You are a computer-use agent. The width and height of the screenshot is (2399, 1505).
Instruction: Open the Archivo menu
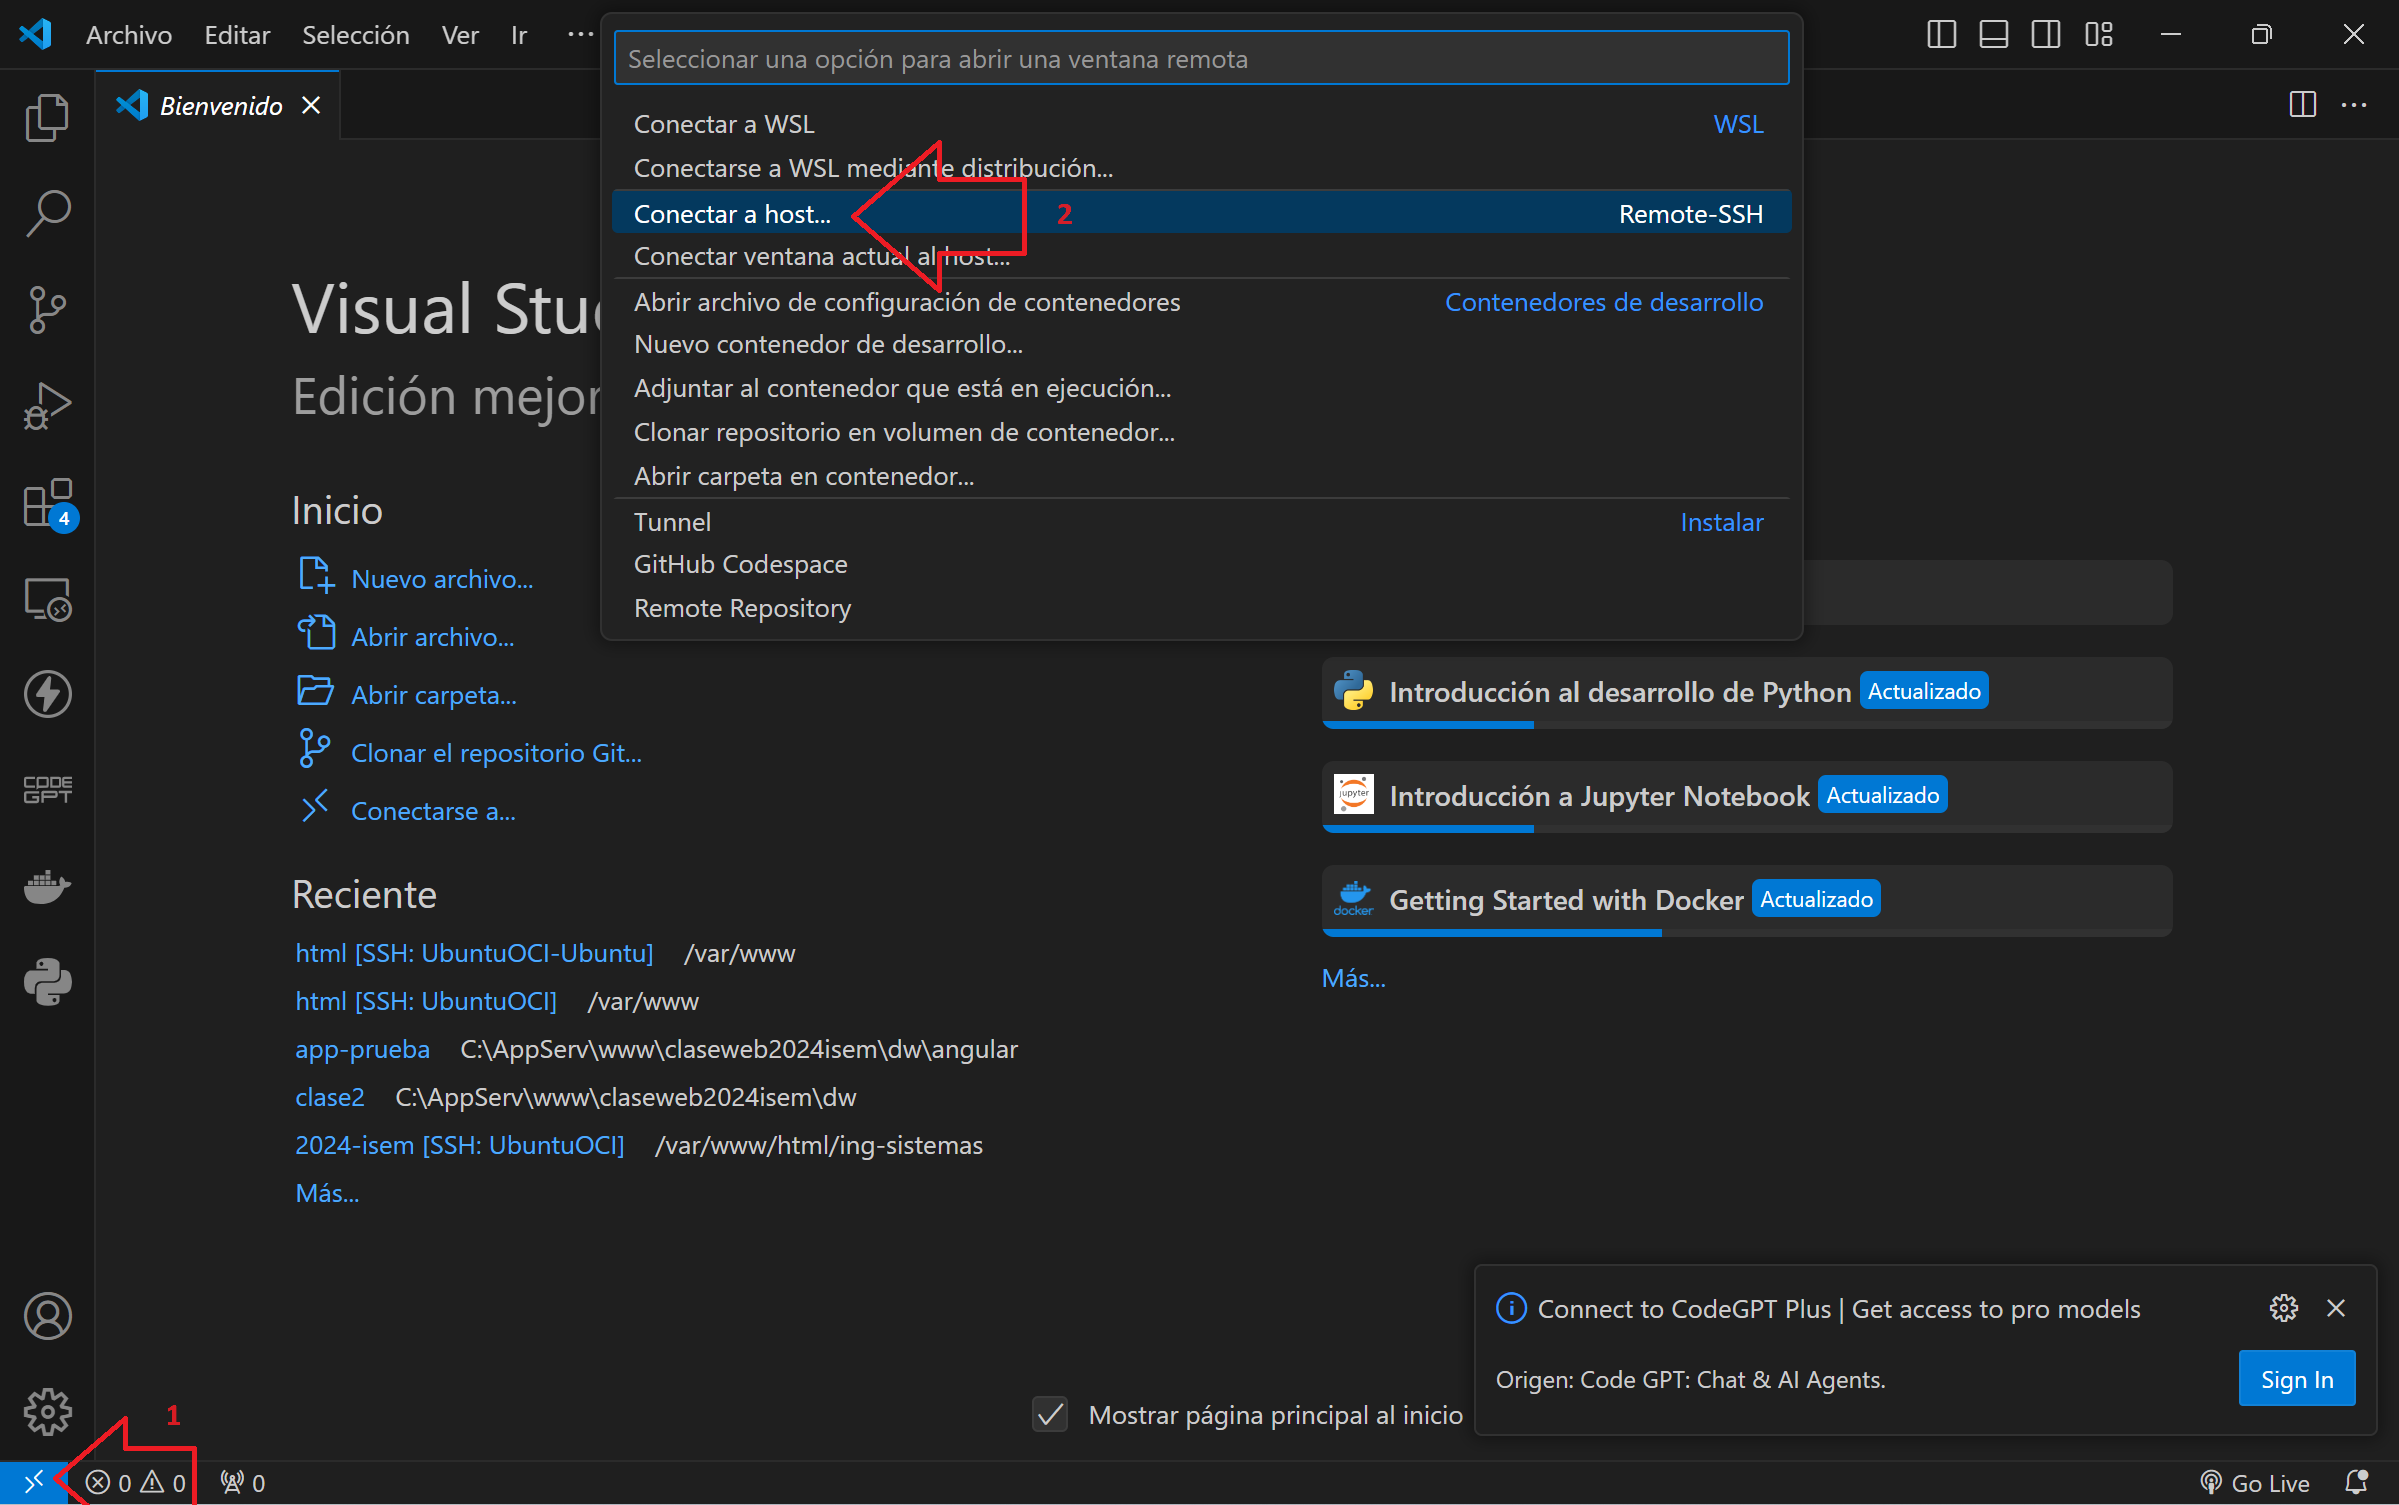click(129, 35)
